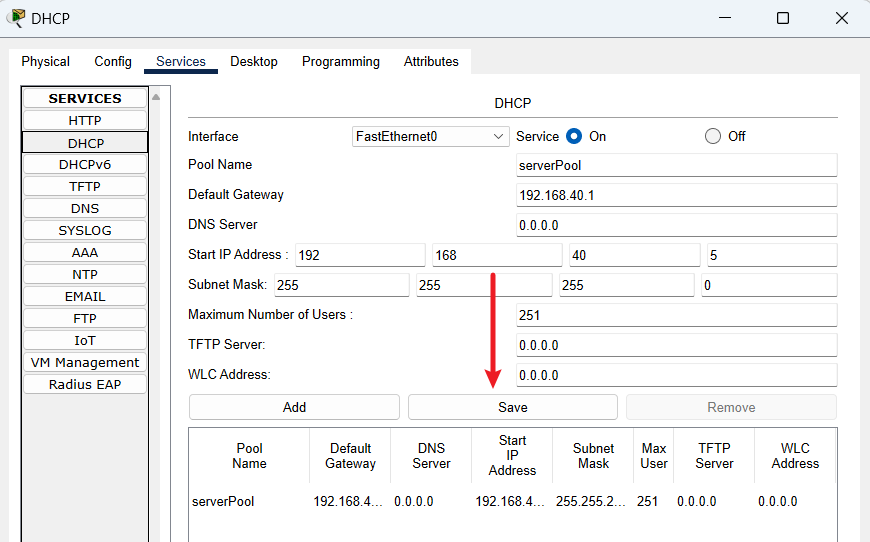Edit Subnet Mask third octet field
This screenshot has width=870, height=542.
(x=627, y=285)
